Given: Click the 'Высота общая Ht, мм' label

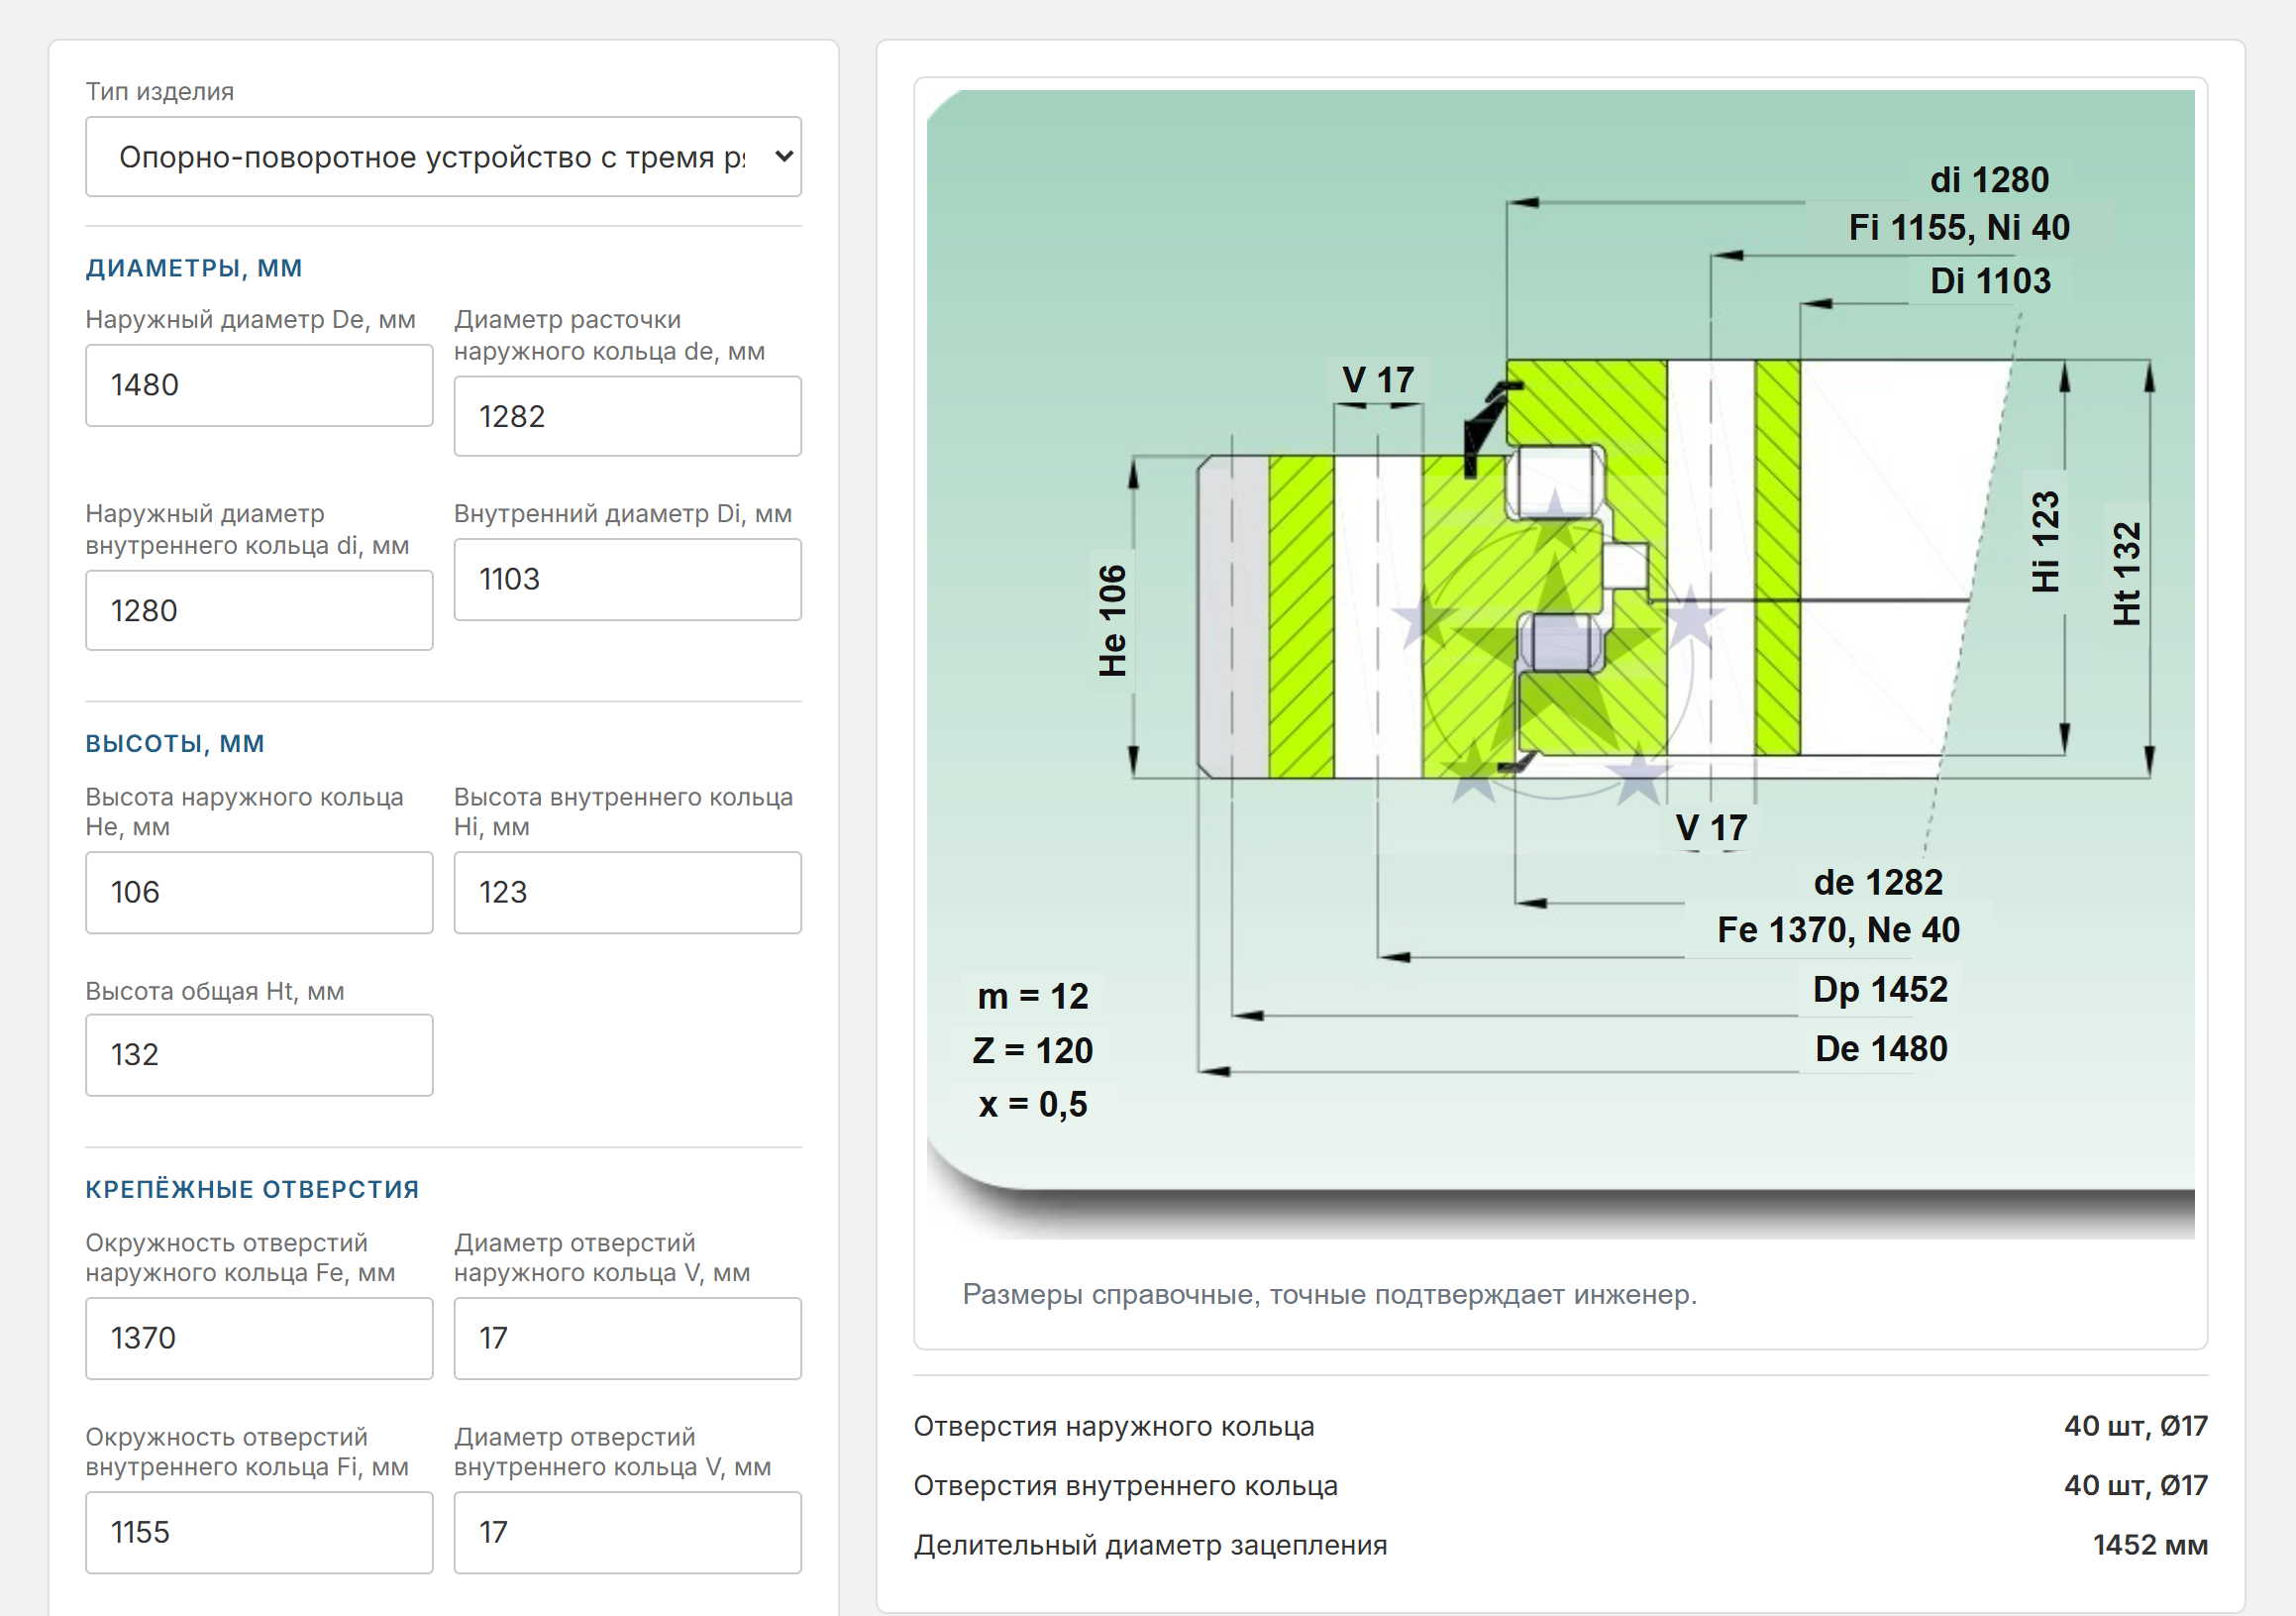Looking at the screenshot, I should pyautogui.click(x=215, y=991).
